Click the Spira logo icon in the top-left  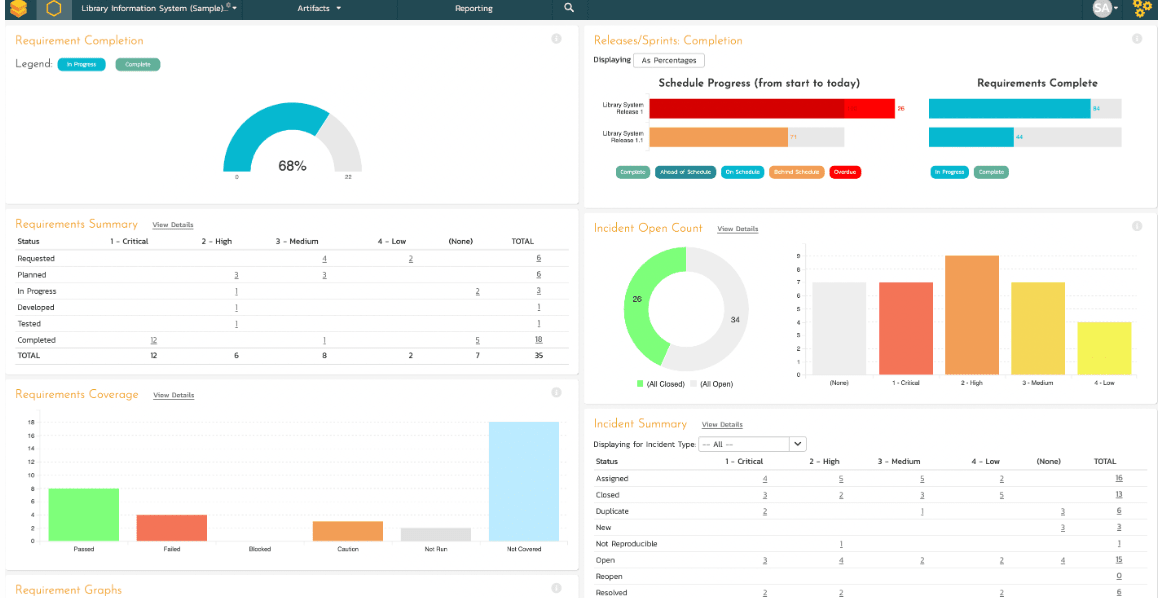pyautogui.click(x=18, y=9)
